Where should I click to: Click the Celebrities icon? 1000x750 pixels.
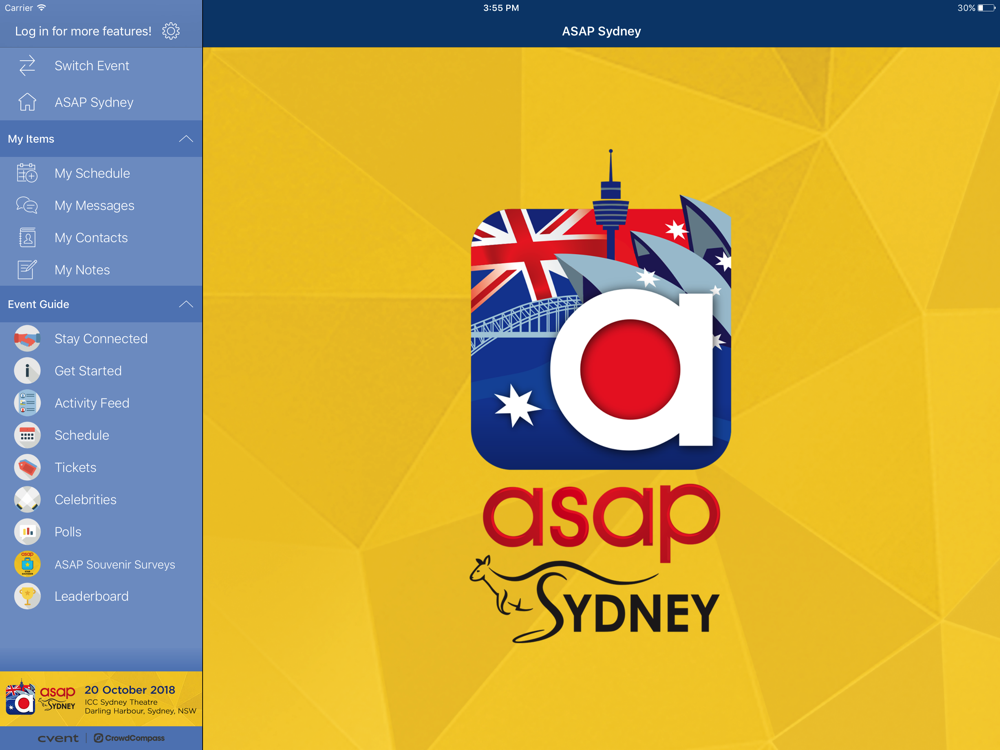(x=27, y=499)
